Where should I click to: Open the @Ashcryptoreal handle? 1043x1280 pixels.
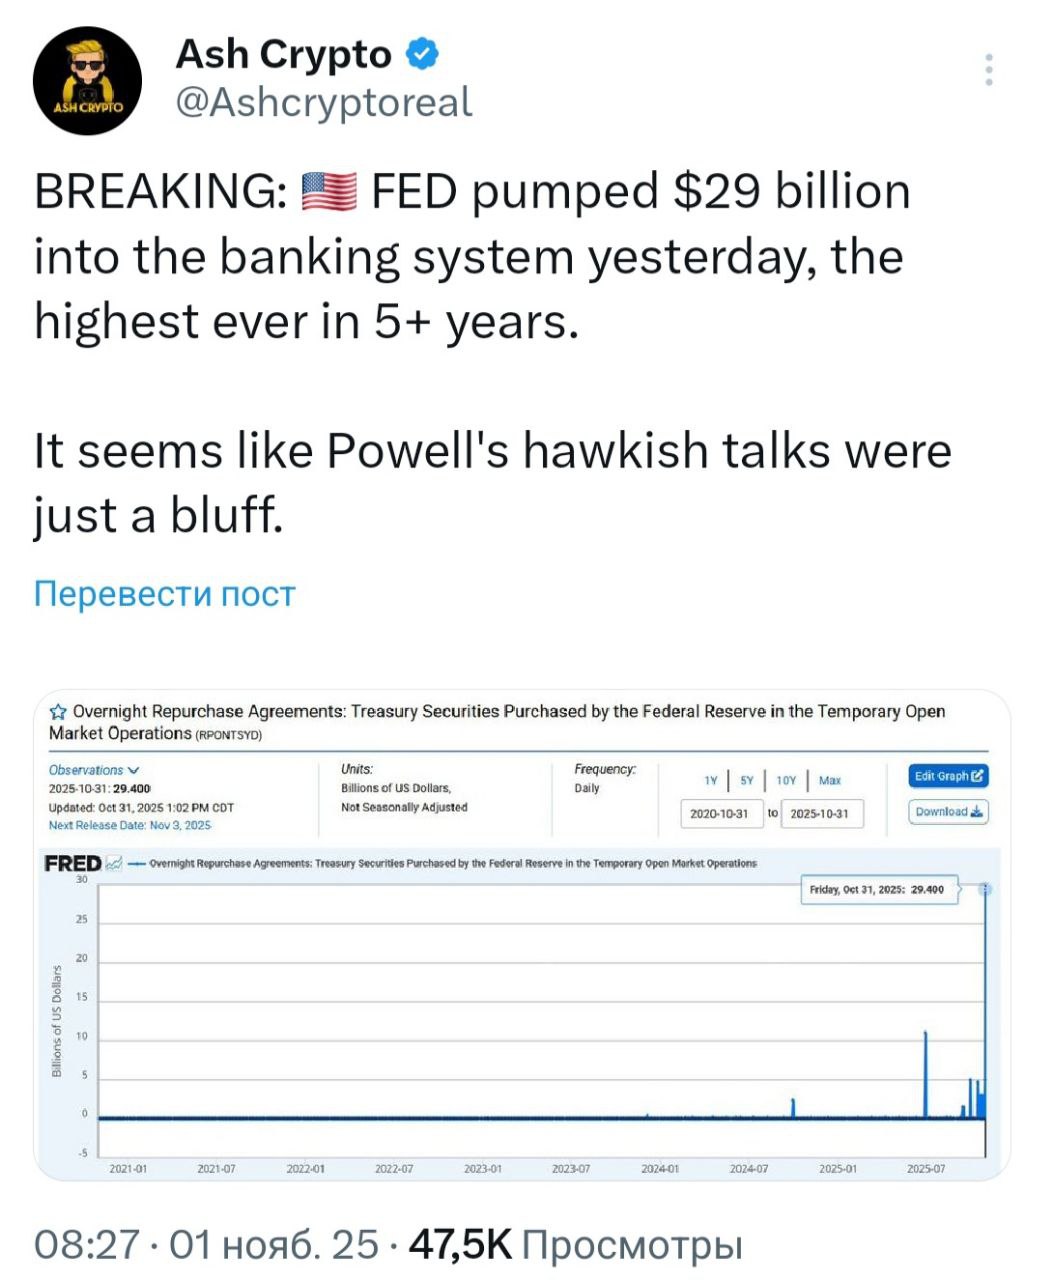[324, 102]
